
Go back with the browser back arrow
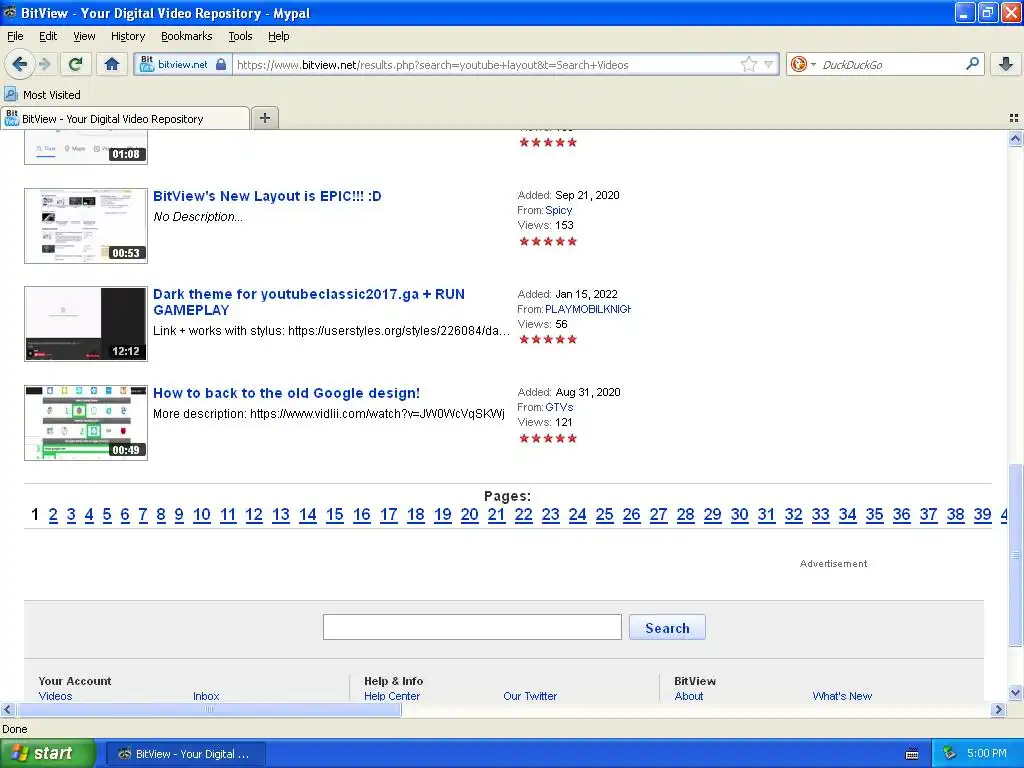(x=19, y=64)
